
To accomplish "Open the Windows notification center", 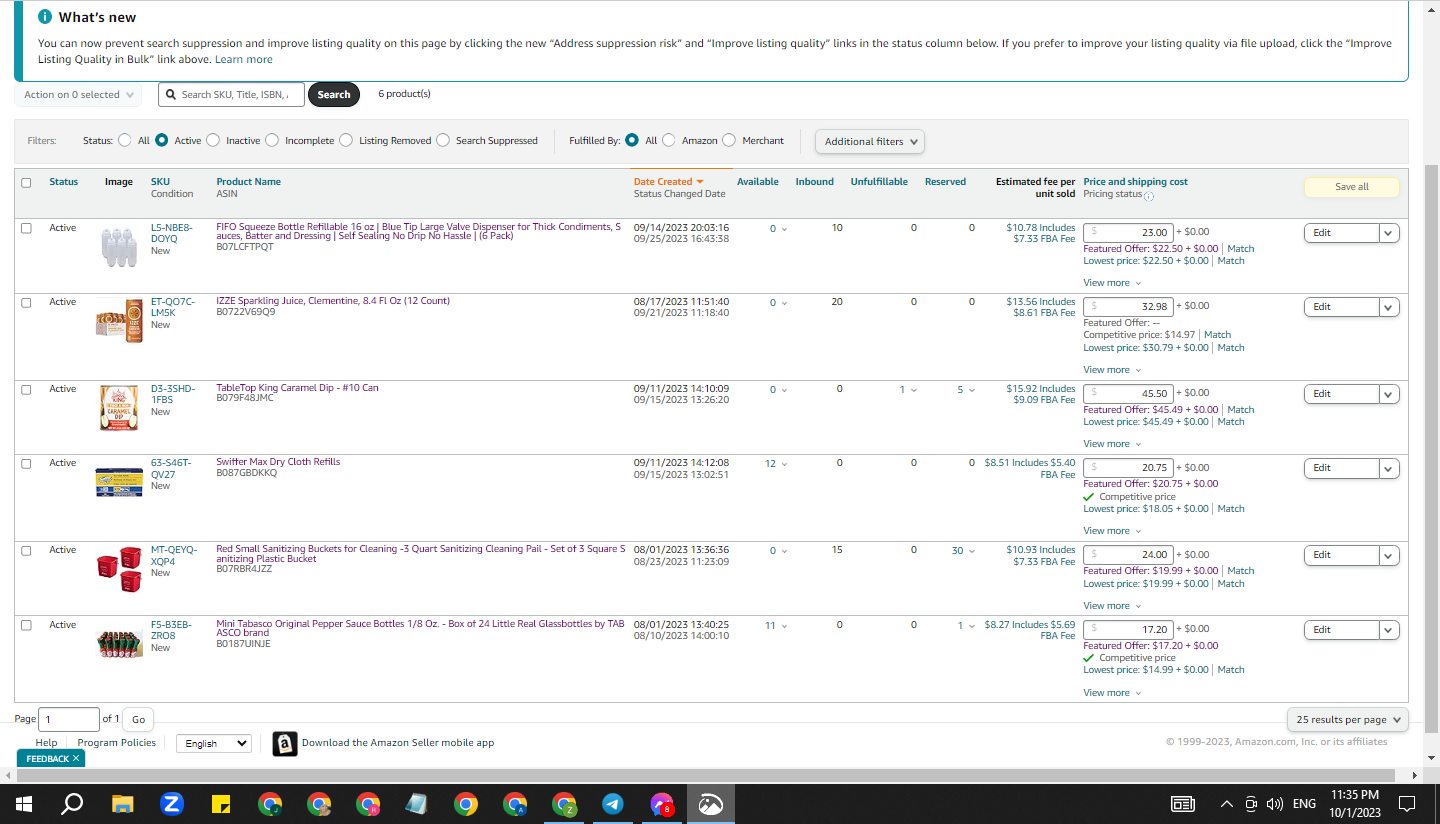I will (x=1407, y=803).
